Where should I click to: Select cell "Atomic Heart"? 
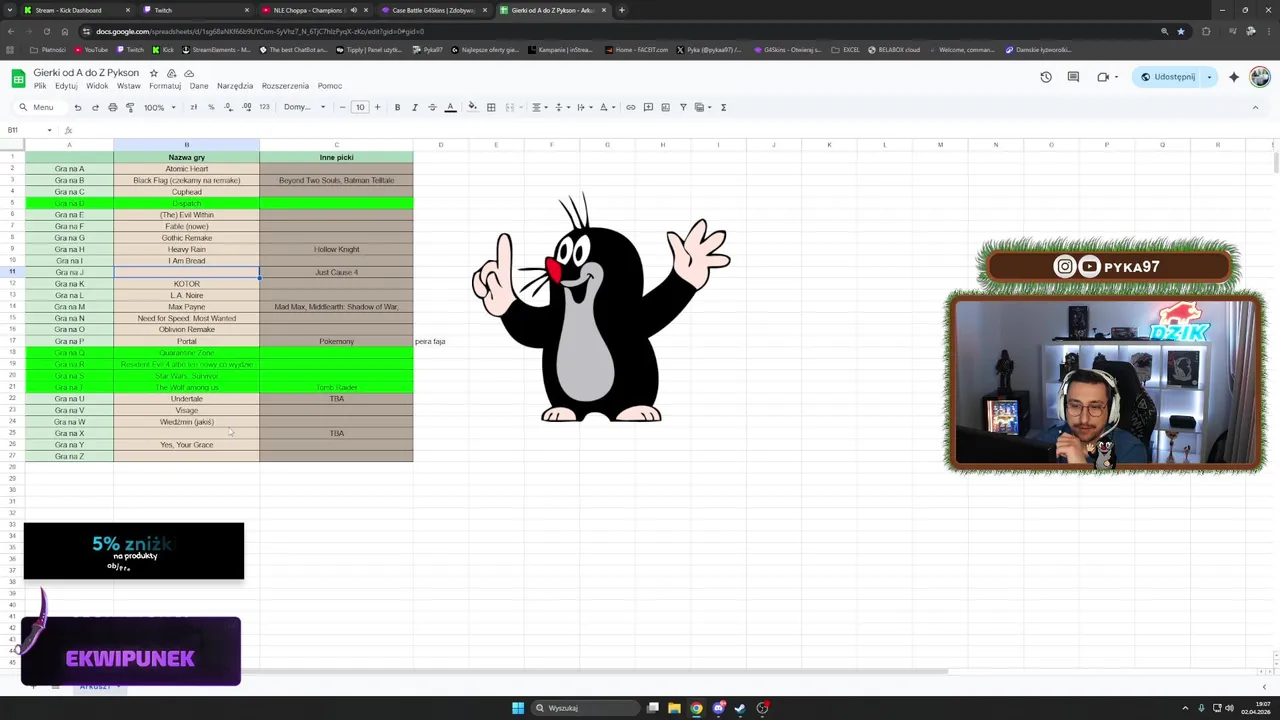coord(186,169)
